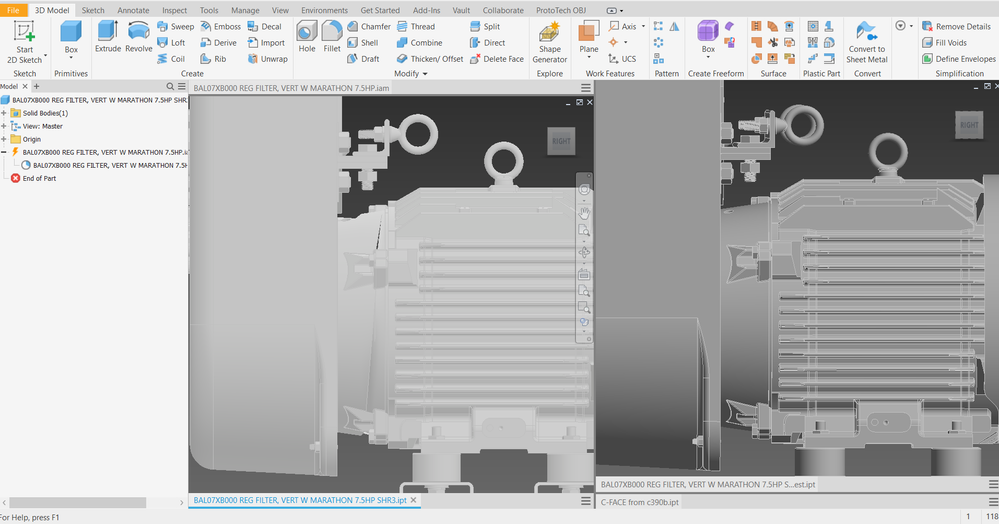999x524 pixels.
Task: Apply a Decal
Action: click(x=264, y=26)
